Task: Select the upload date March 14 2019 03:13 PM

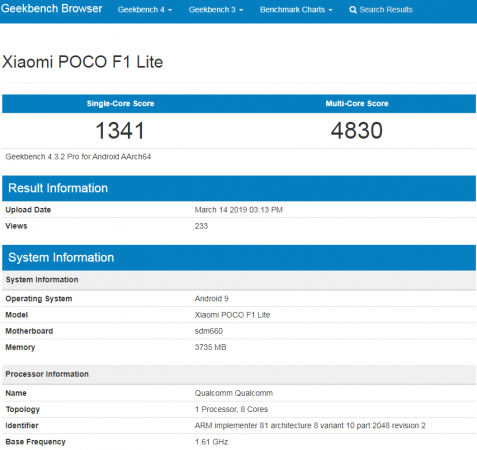Action: pos(239,210)
